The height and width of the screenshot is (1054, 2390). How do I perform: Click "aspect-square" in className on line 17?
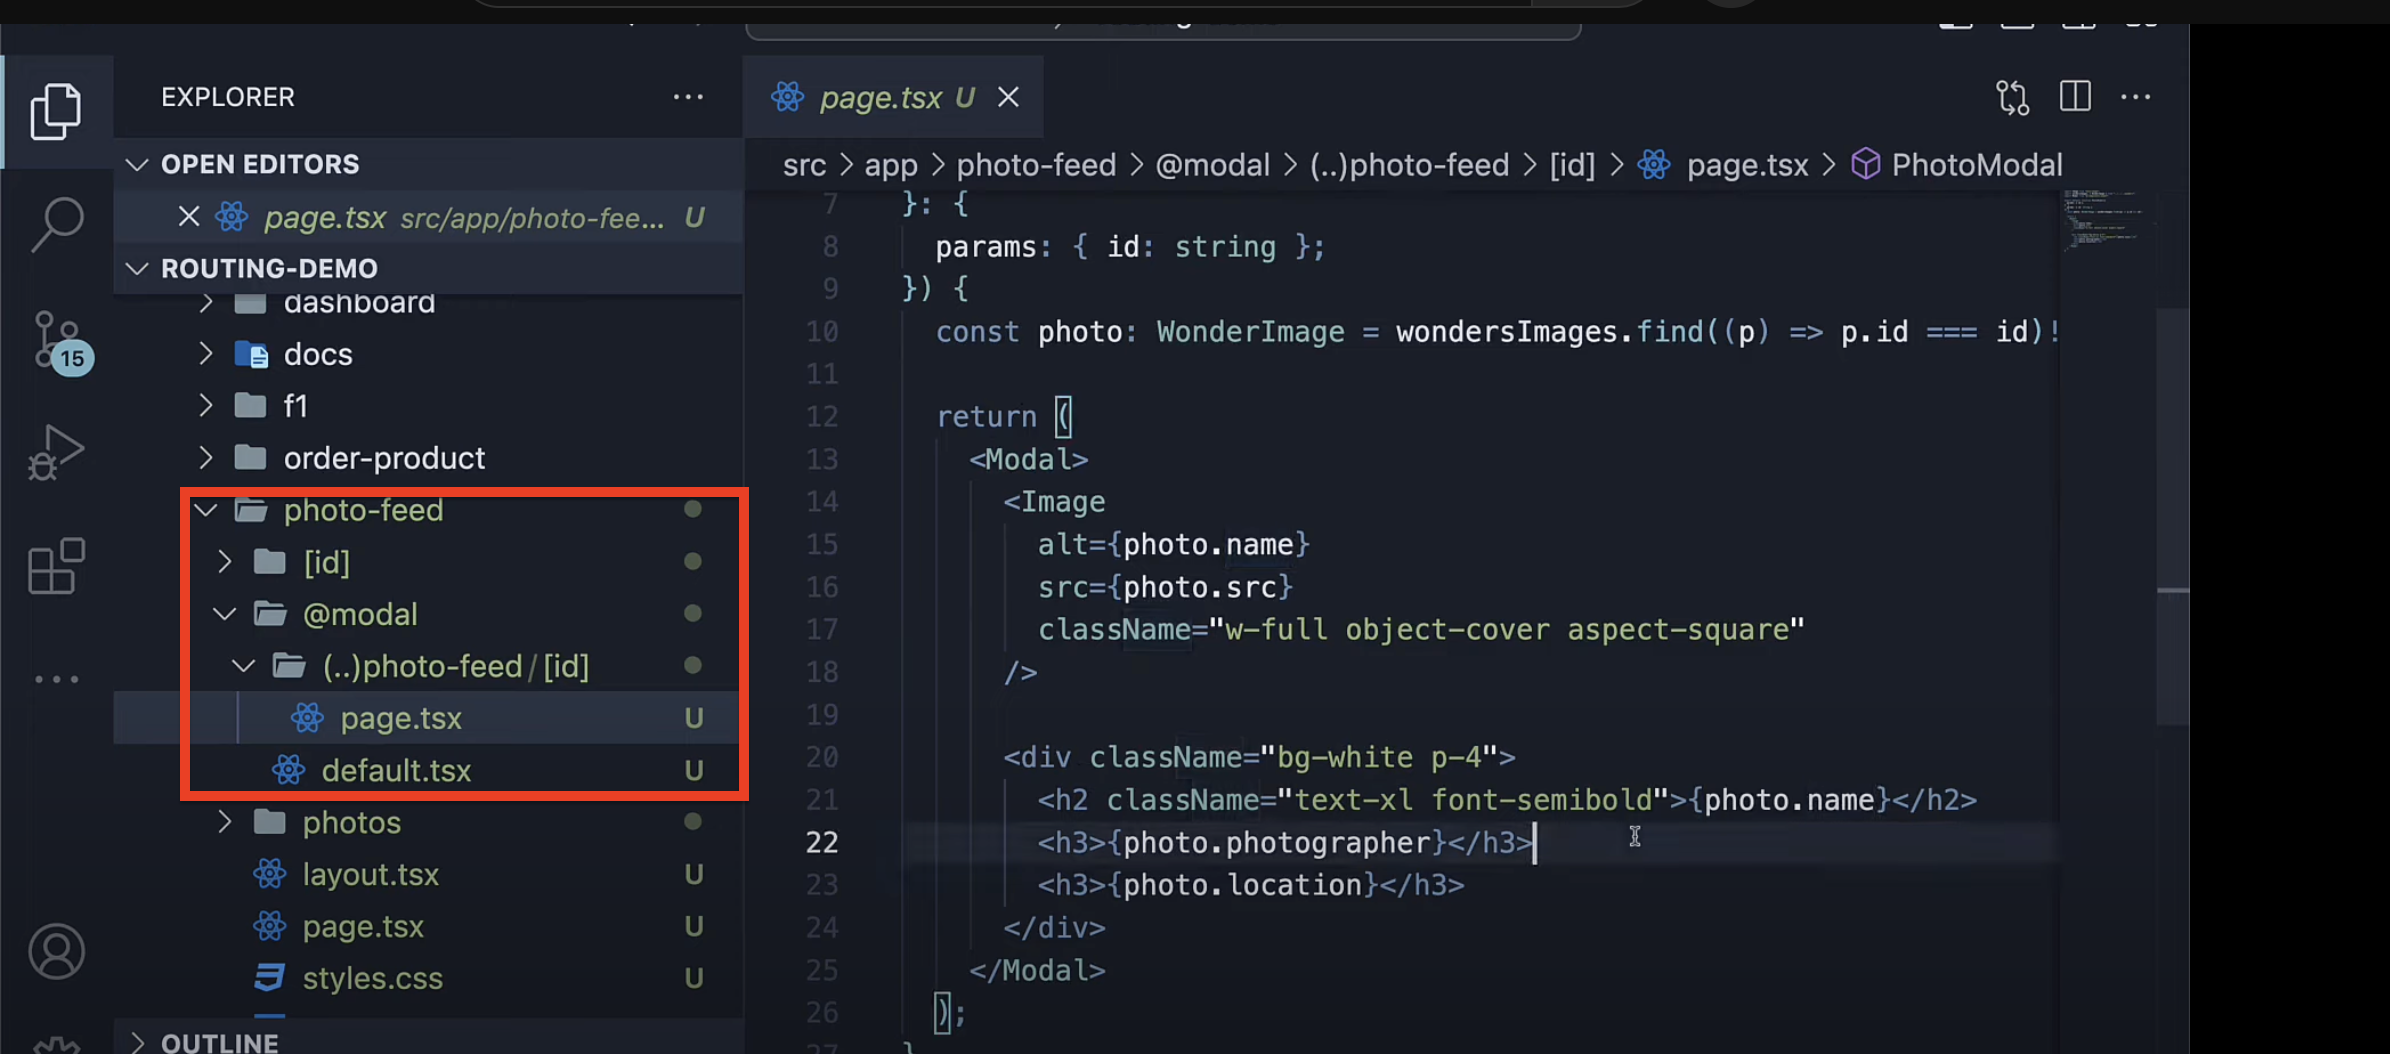(x=1677, y=629)
